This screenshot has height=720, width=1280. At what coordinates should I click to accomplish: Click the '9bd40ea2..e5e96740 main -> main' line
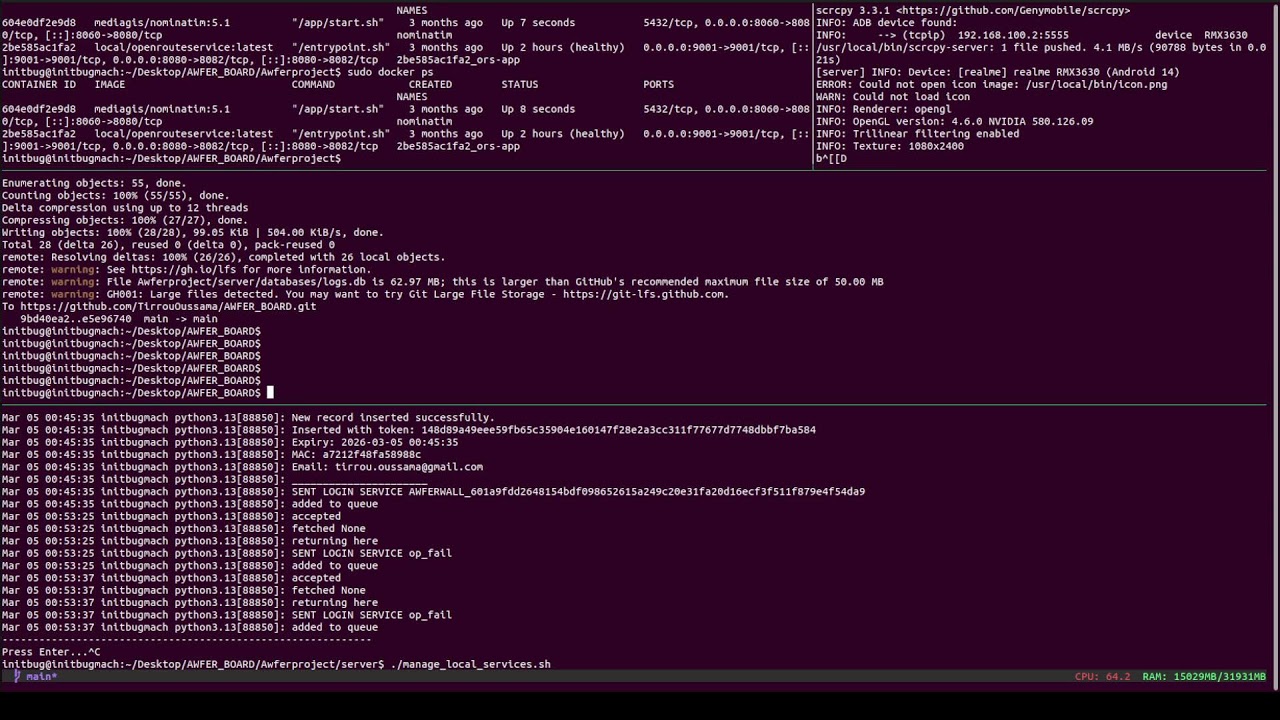coord(119,319)
